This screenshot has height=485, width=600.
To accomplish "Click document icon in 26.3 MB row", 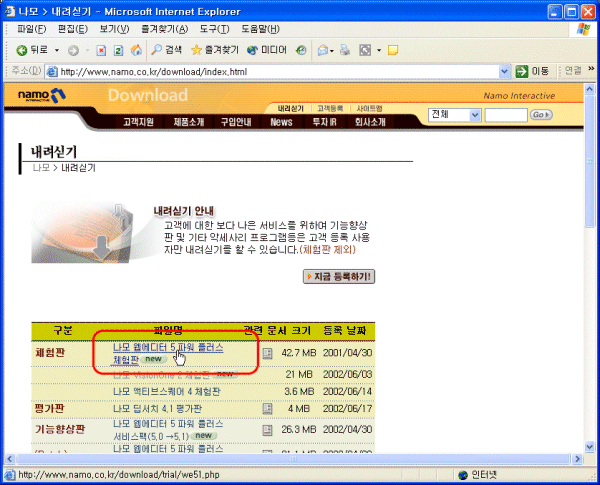I will click(x=267, y=430).
